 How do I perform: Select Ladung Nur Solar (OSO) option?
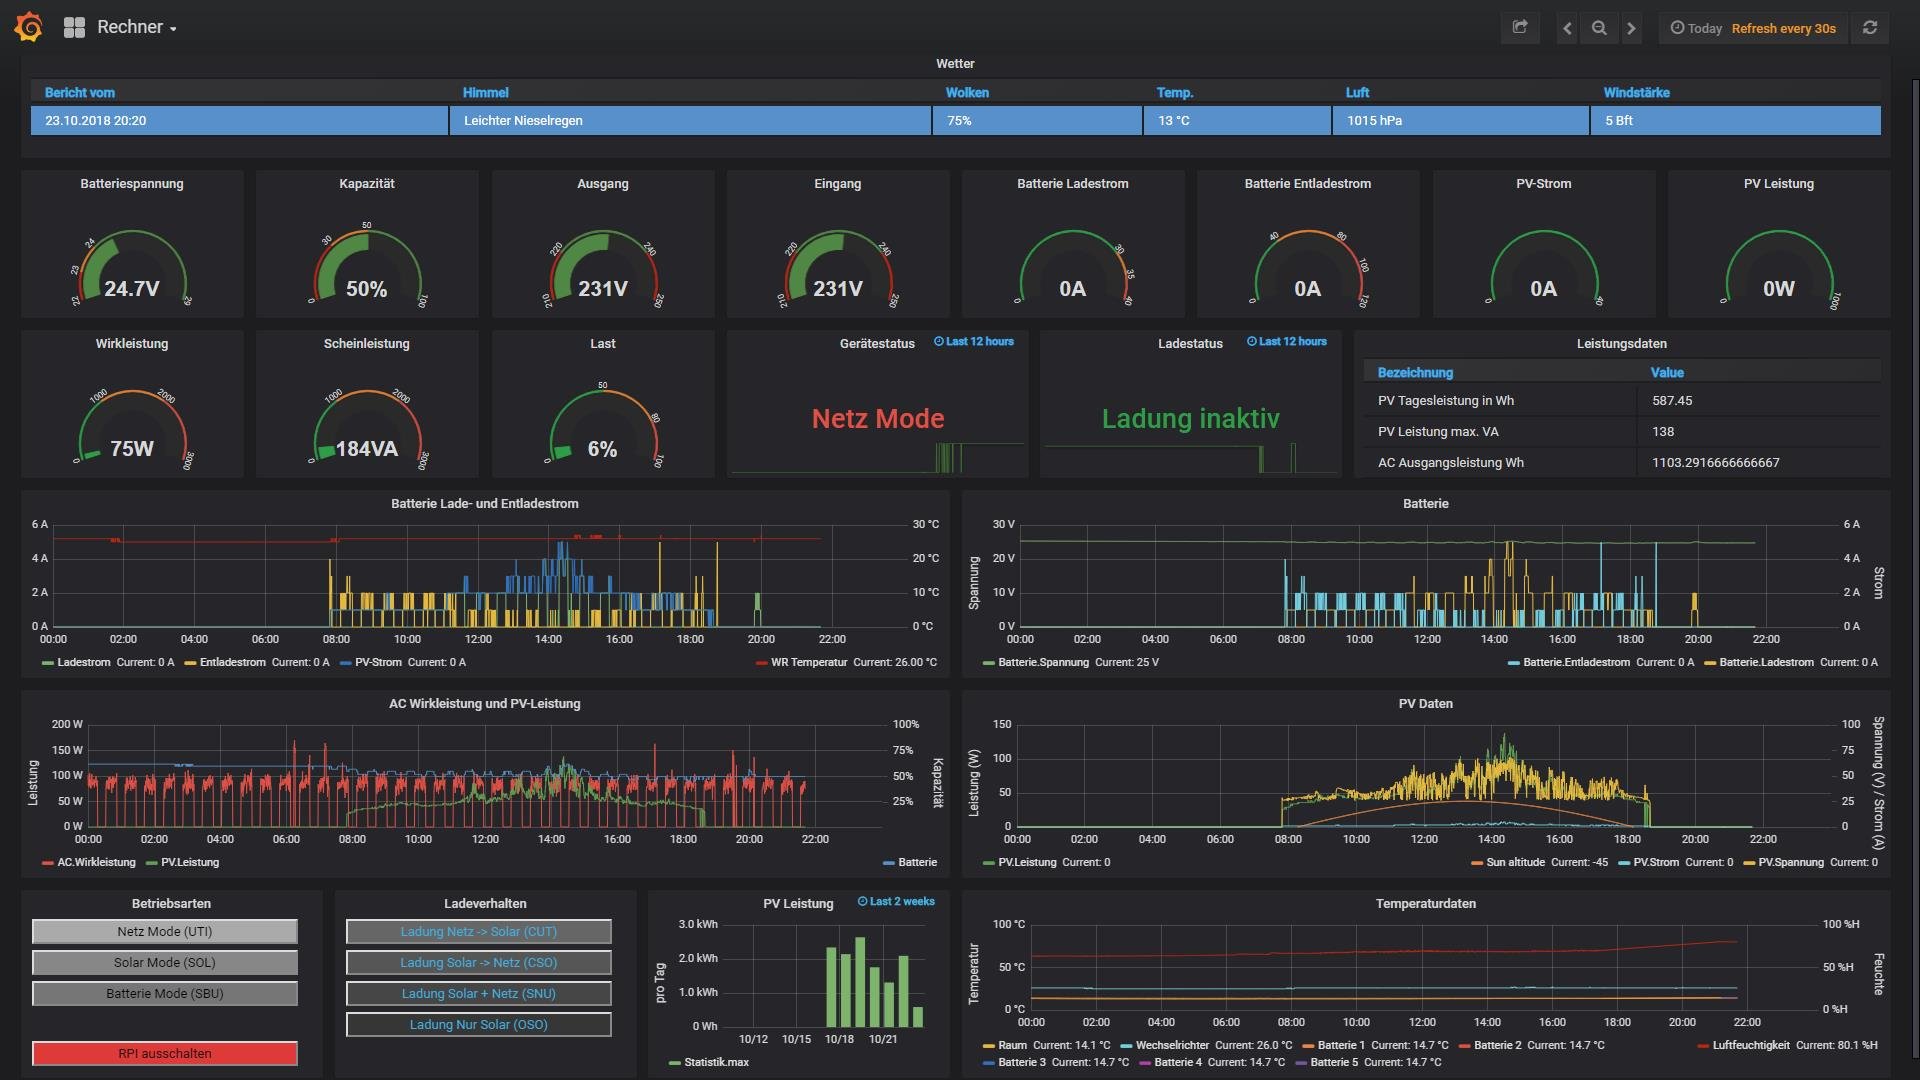478,1024
